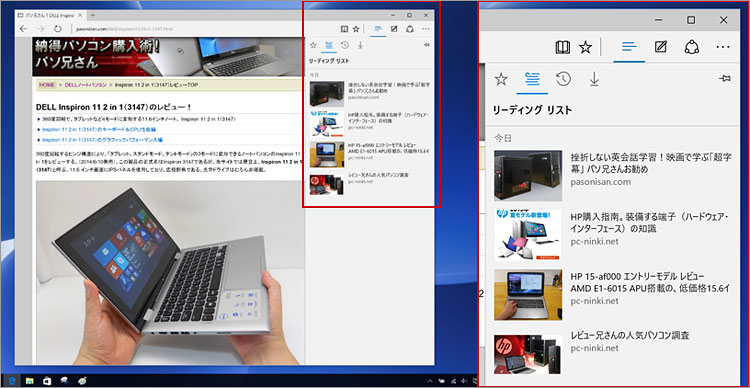Click the Edge icon on the taskbar
Screen dimensions: 750x388
[12, 381]
